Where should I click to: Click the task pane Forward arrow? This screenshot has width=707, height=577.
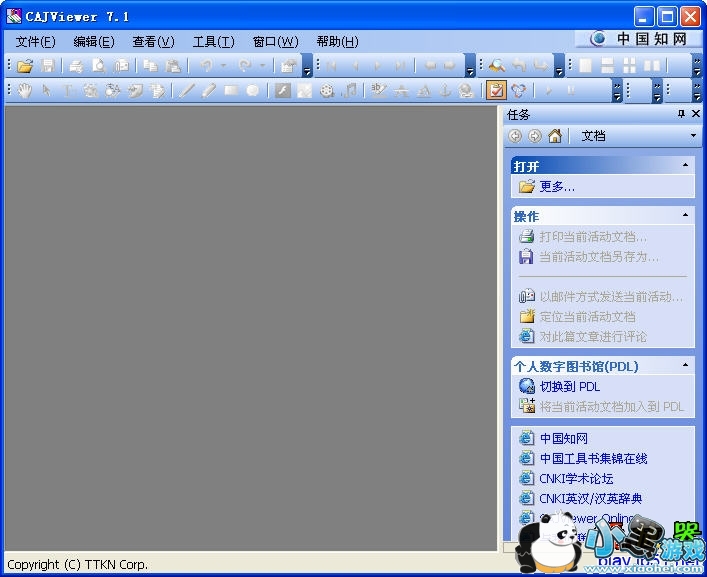[x=535, y=136]
